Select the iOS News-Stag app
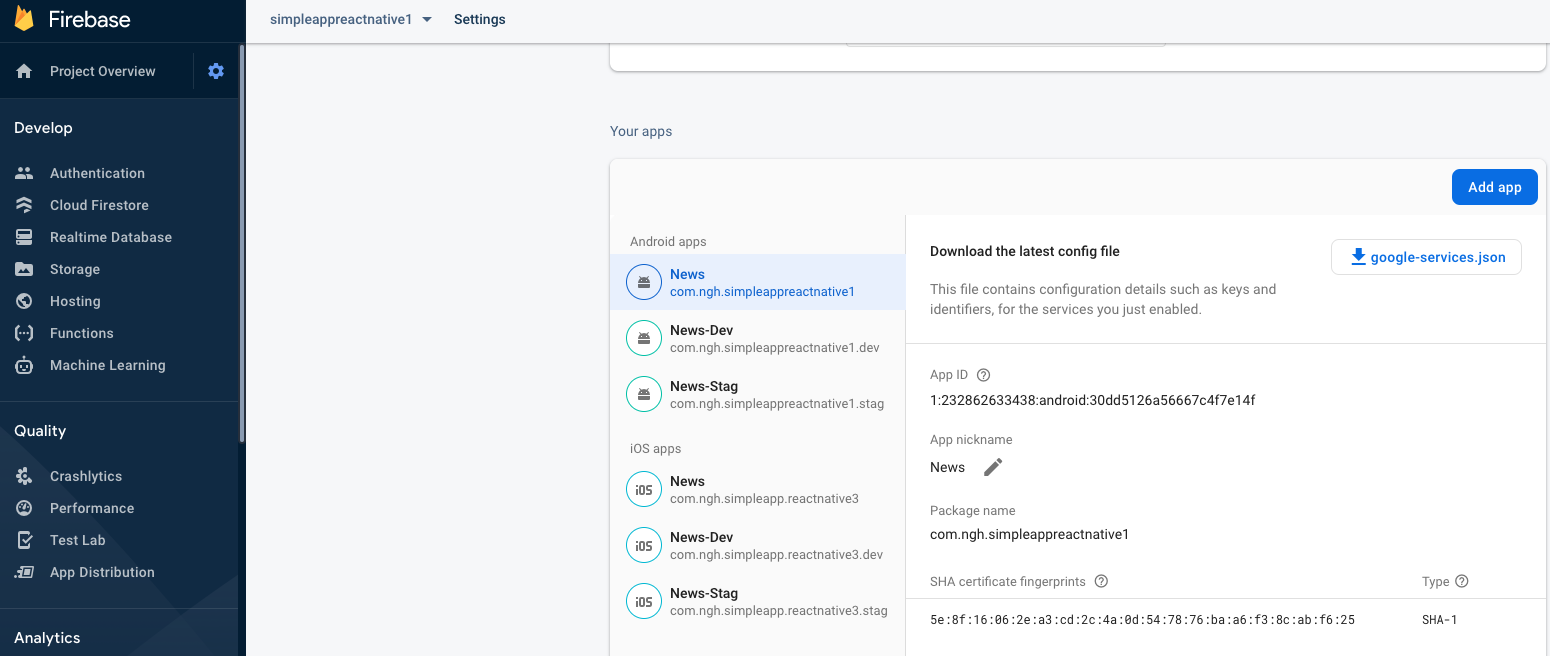This screenshot has width=1550, height=656. [757, 601]
